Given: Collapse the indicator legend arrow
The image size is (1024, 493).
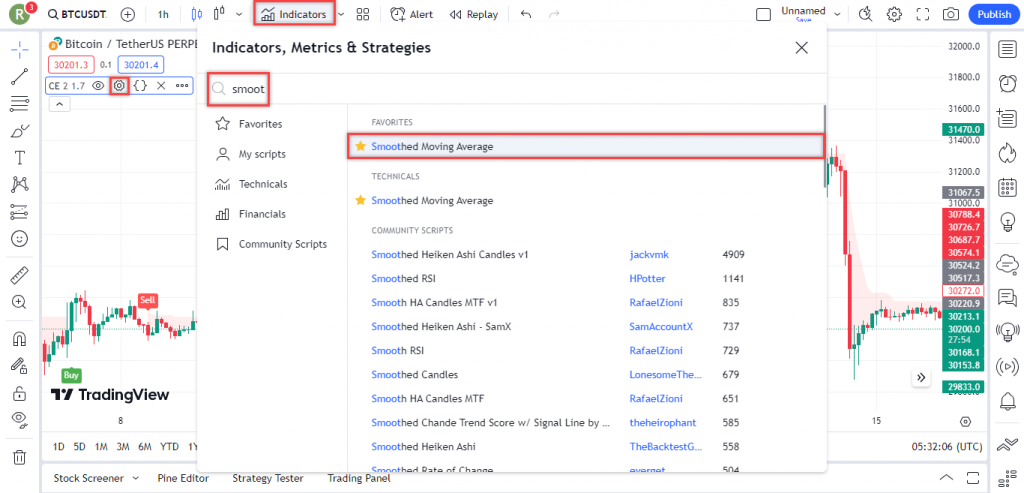Looking at the screenshot, I should tap(59, 104).
